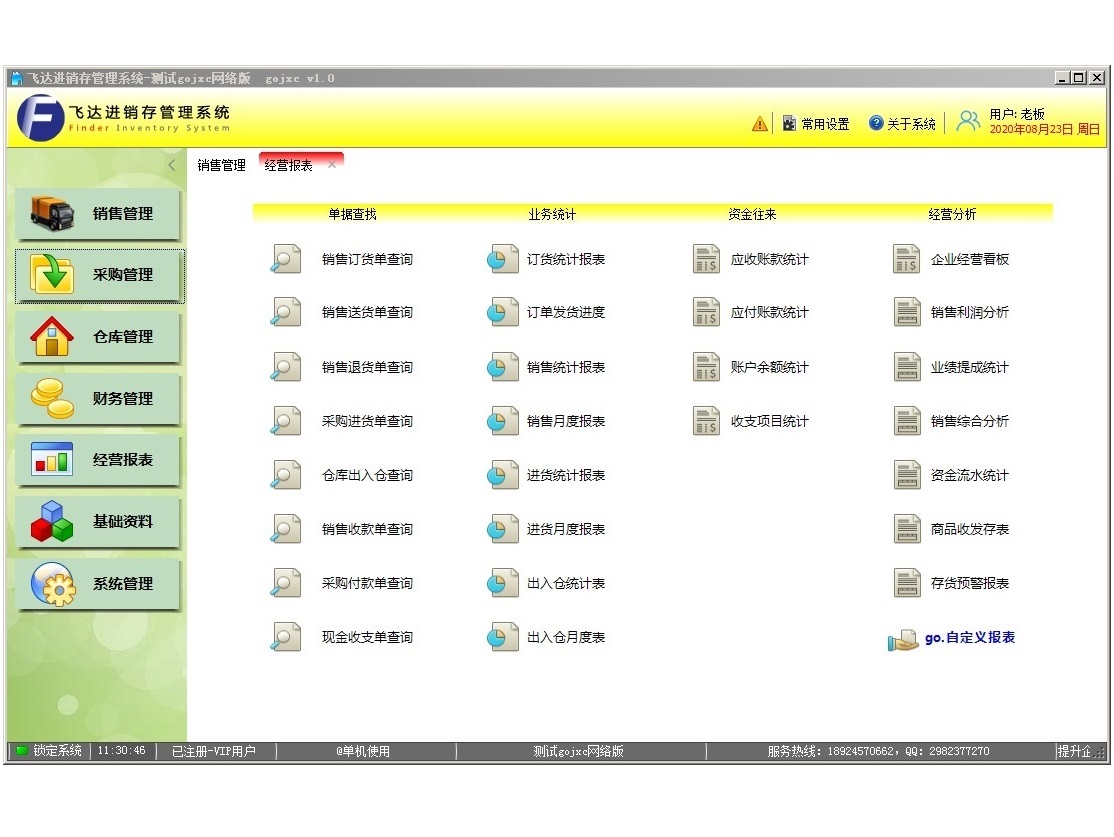The height and width of the screenshot is (837, 1114).
Task: Click the truck icon for 销售管理
Action: [53, 213]
